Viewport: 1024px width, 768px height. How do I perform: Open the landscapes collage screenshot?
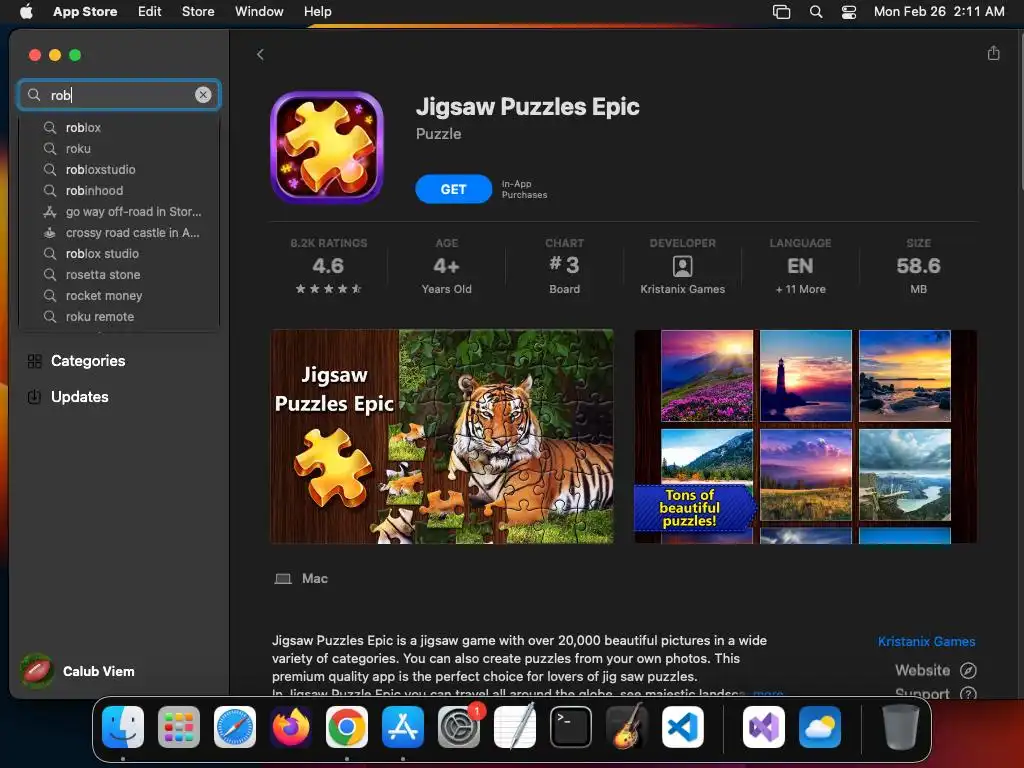tap(805, 436)
